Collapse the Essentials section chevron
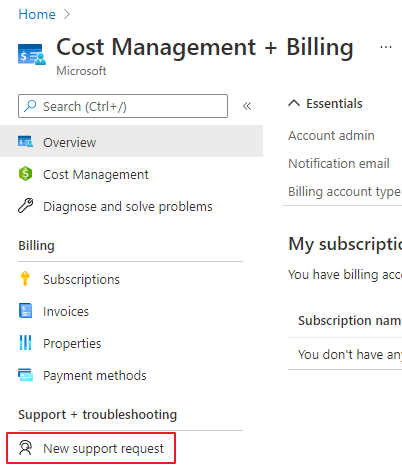Screen dimensions: 402x471 294,103
